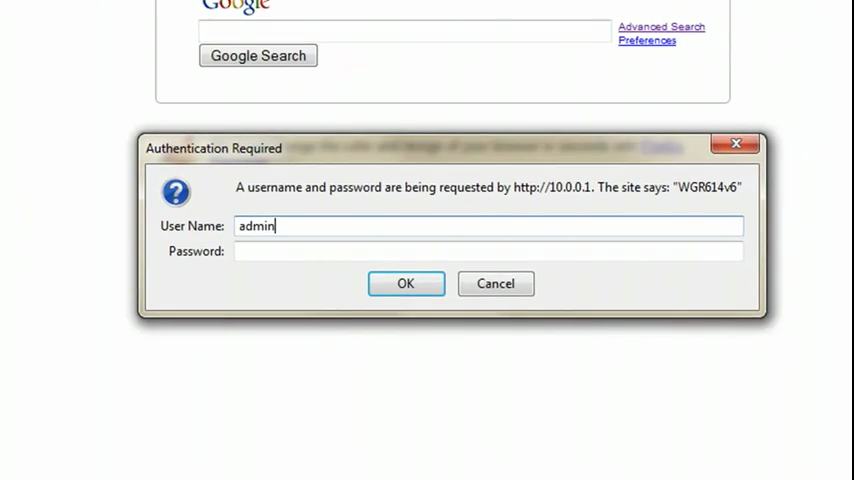Open the Preferences link
The width and height of the screenshot is (854, 480).
[x=647, y=41]
